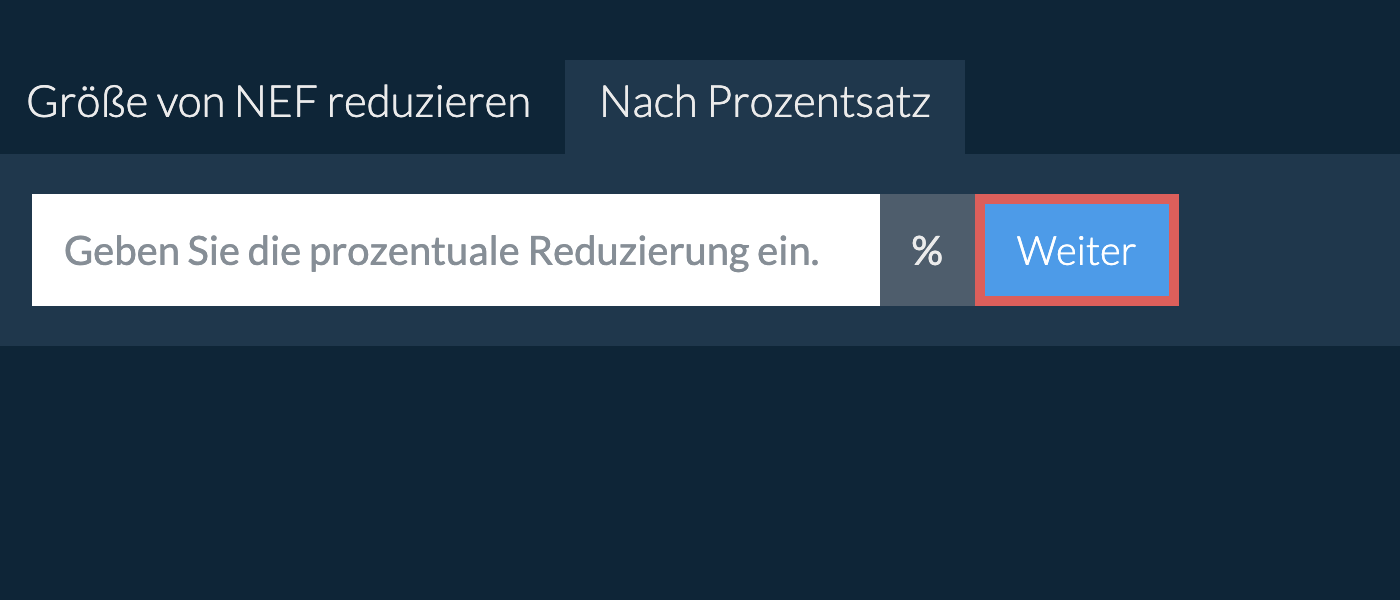Click the Weiter button
Image resolution: width=1400 pixels, height=600 pixels.
point(1076,250)
